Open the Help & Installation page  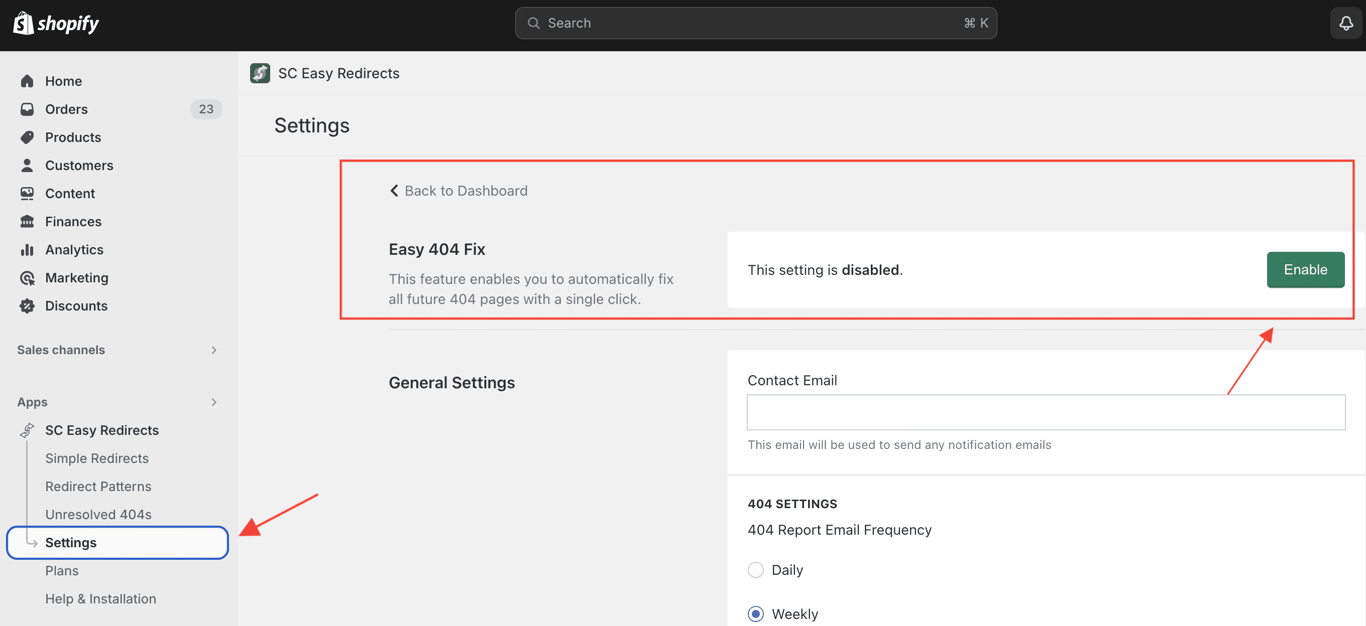coord(100,598)
